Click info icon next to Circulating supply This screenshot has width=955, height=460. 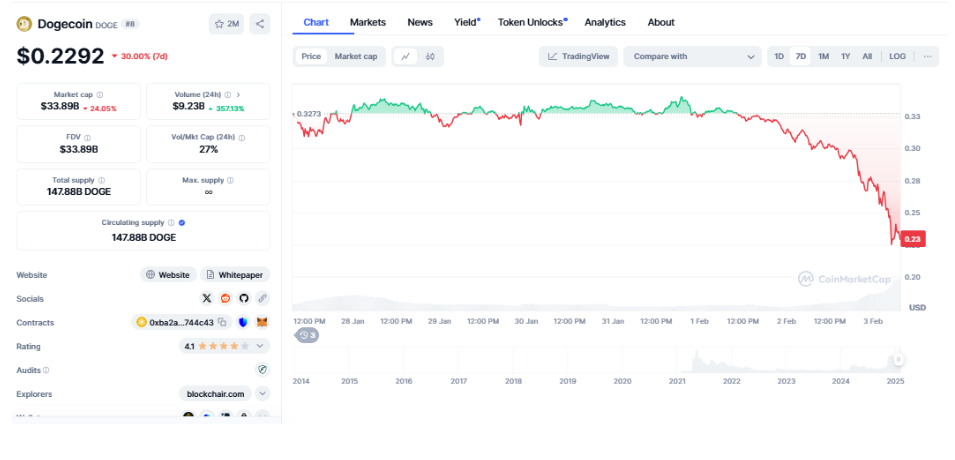pyautogui.click(x=171, y=223)
